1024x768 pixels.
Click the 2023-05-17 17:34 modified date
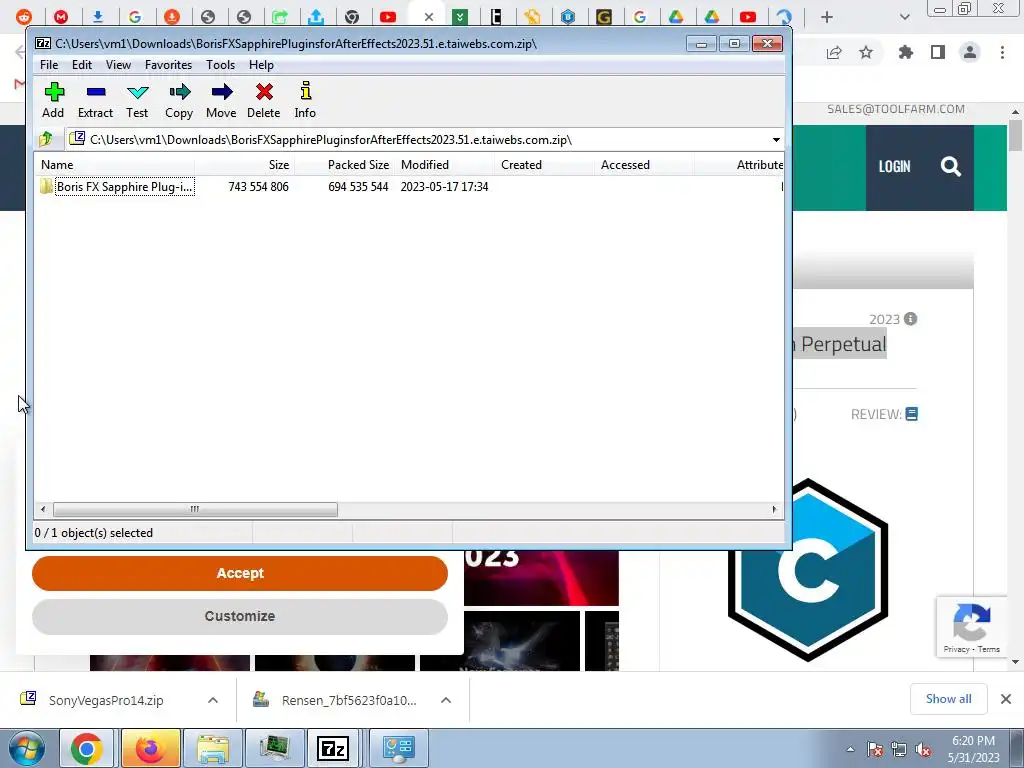pyautogui.click(x=444, y=187)
